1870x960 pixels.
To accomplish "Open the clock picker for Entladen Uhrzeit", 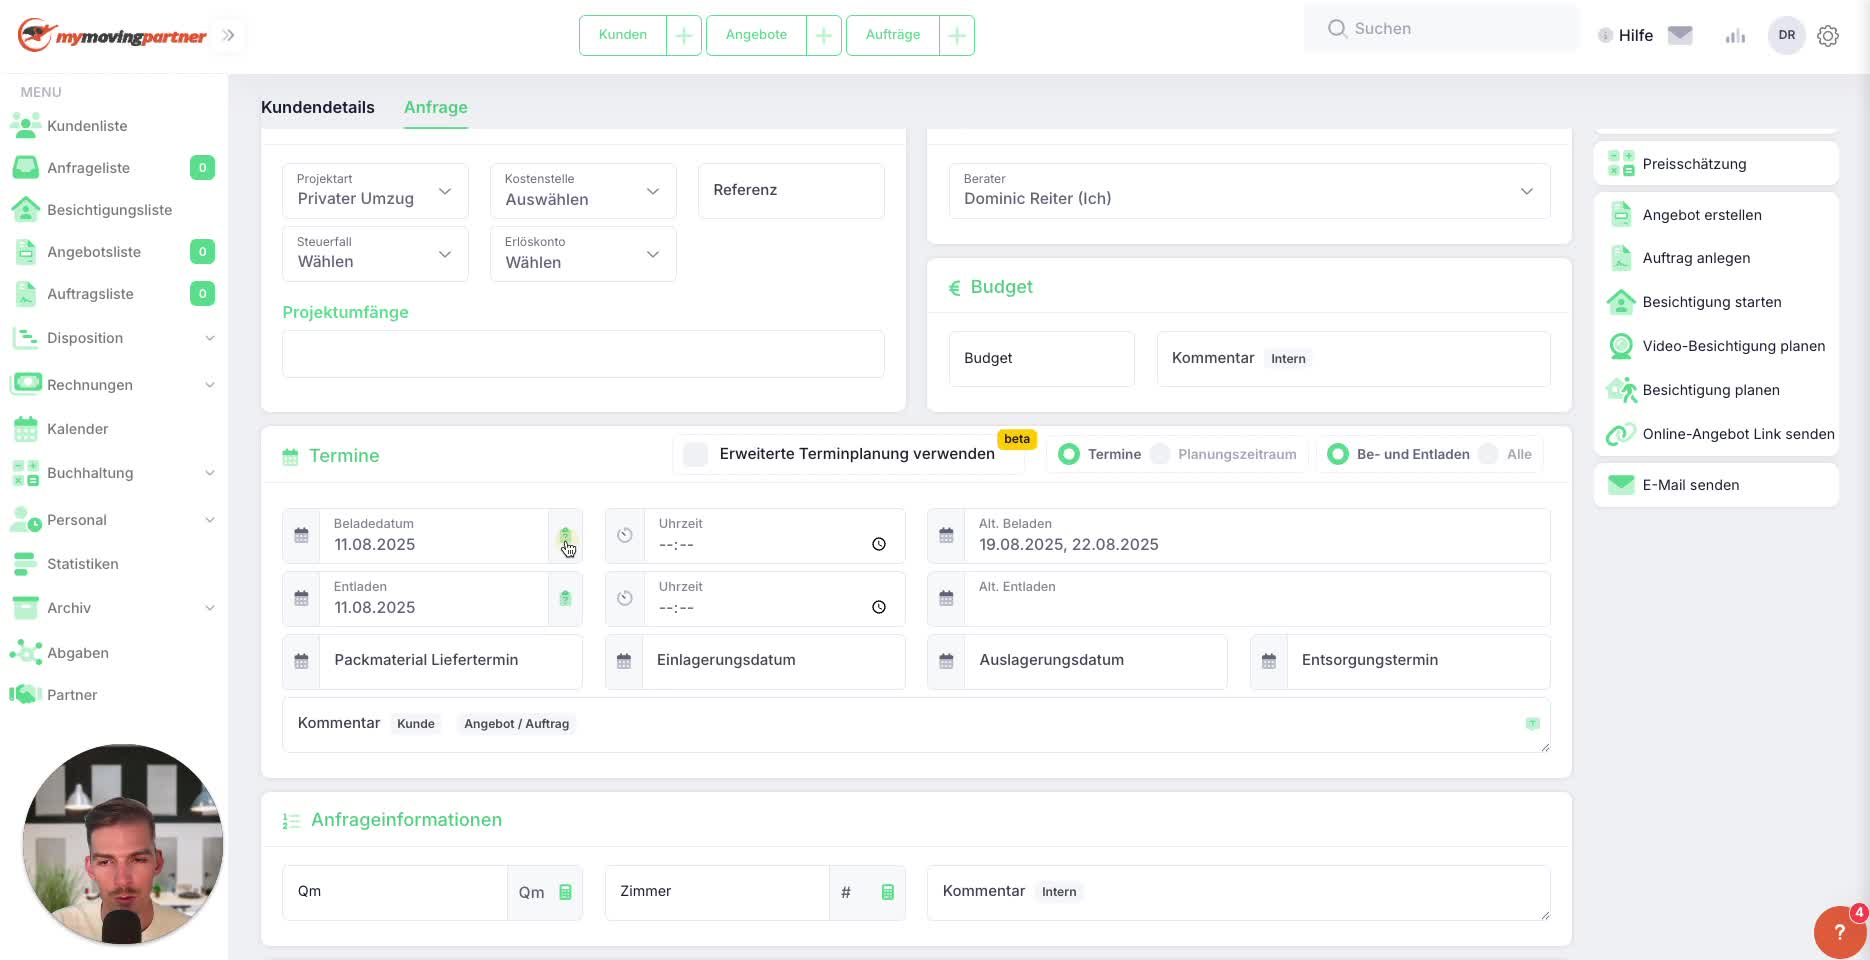I will click(879, 607).
